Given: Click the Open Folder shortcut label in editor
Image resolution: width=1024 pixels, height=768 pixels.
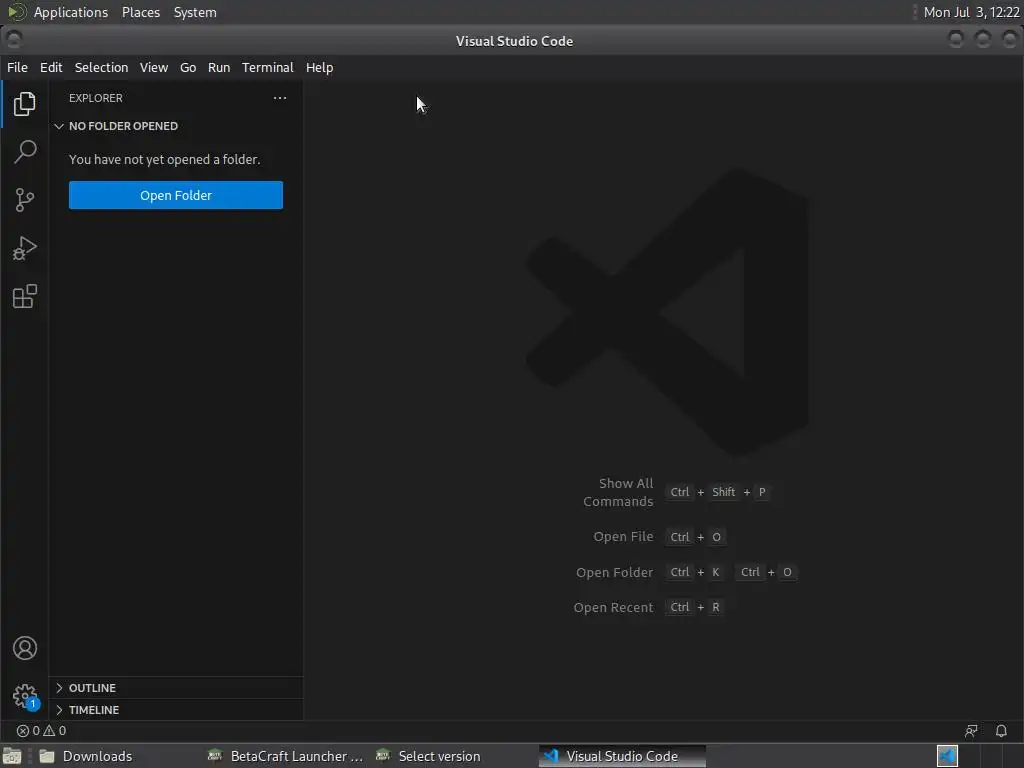Looking at the screenshot, I should tap(614, 573).
